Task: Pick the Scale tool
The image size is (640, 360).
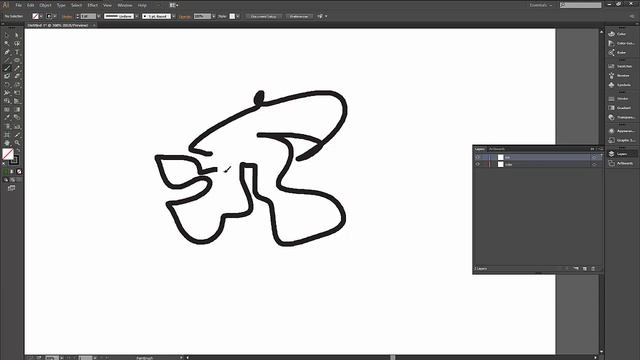Action: click(x=17, y=85)
